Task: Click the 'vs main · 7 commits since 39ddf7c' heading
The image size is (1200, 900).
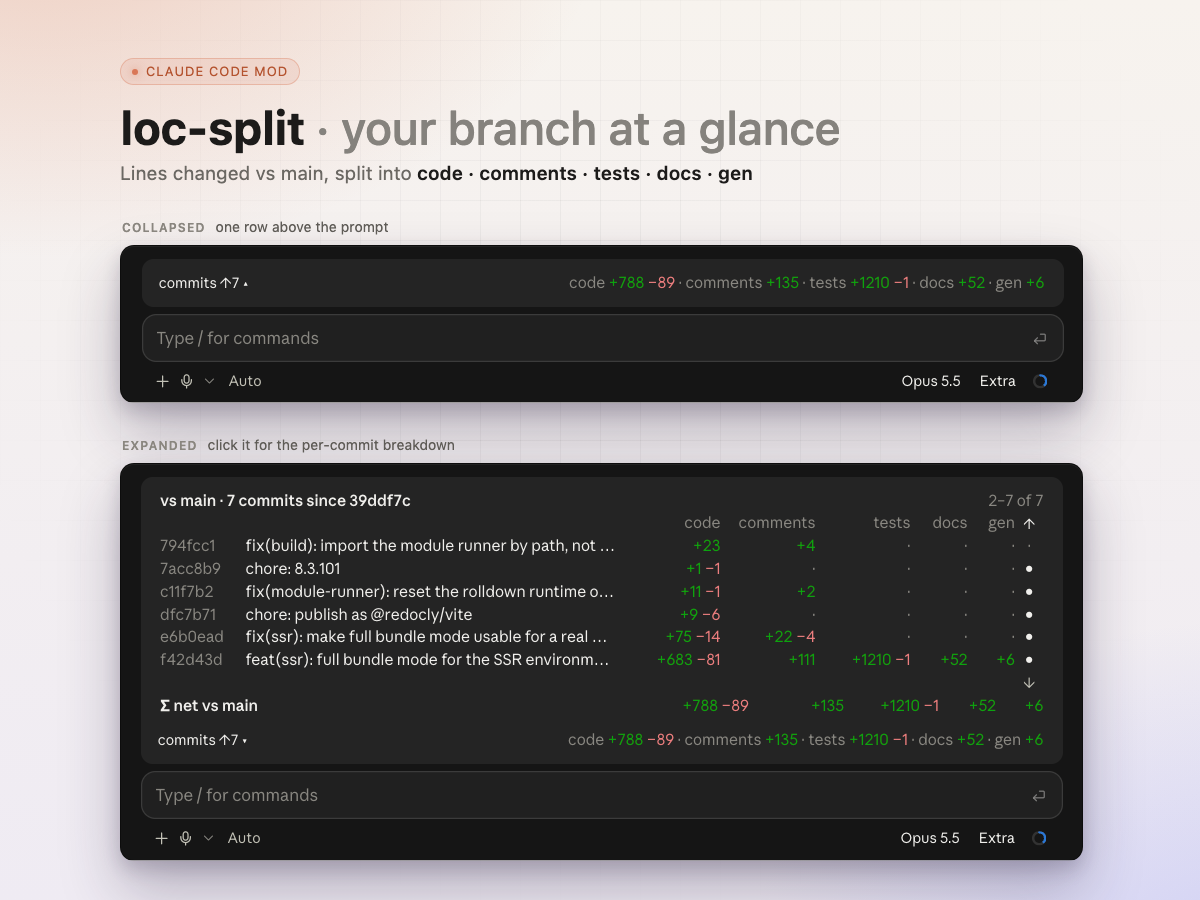Action: (x=285, y=501)
